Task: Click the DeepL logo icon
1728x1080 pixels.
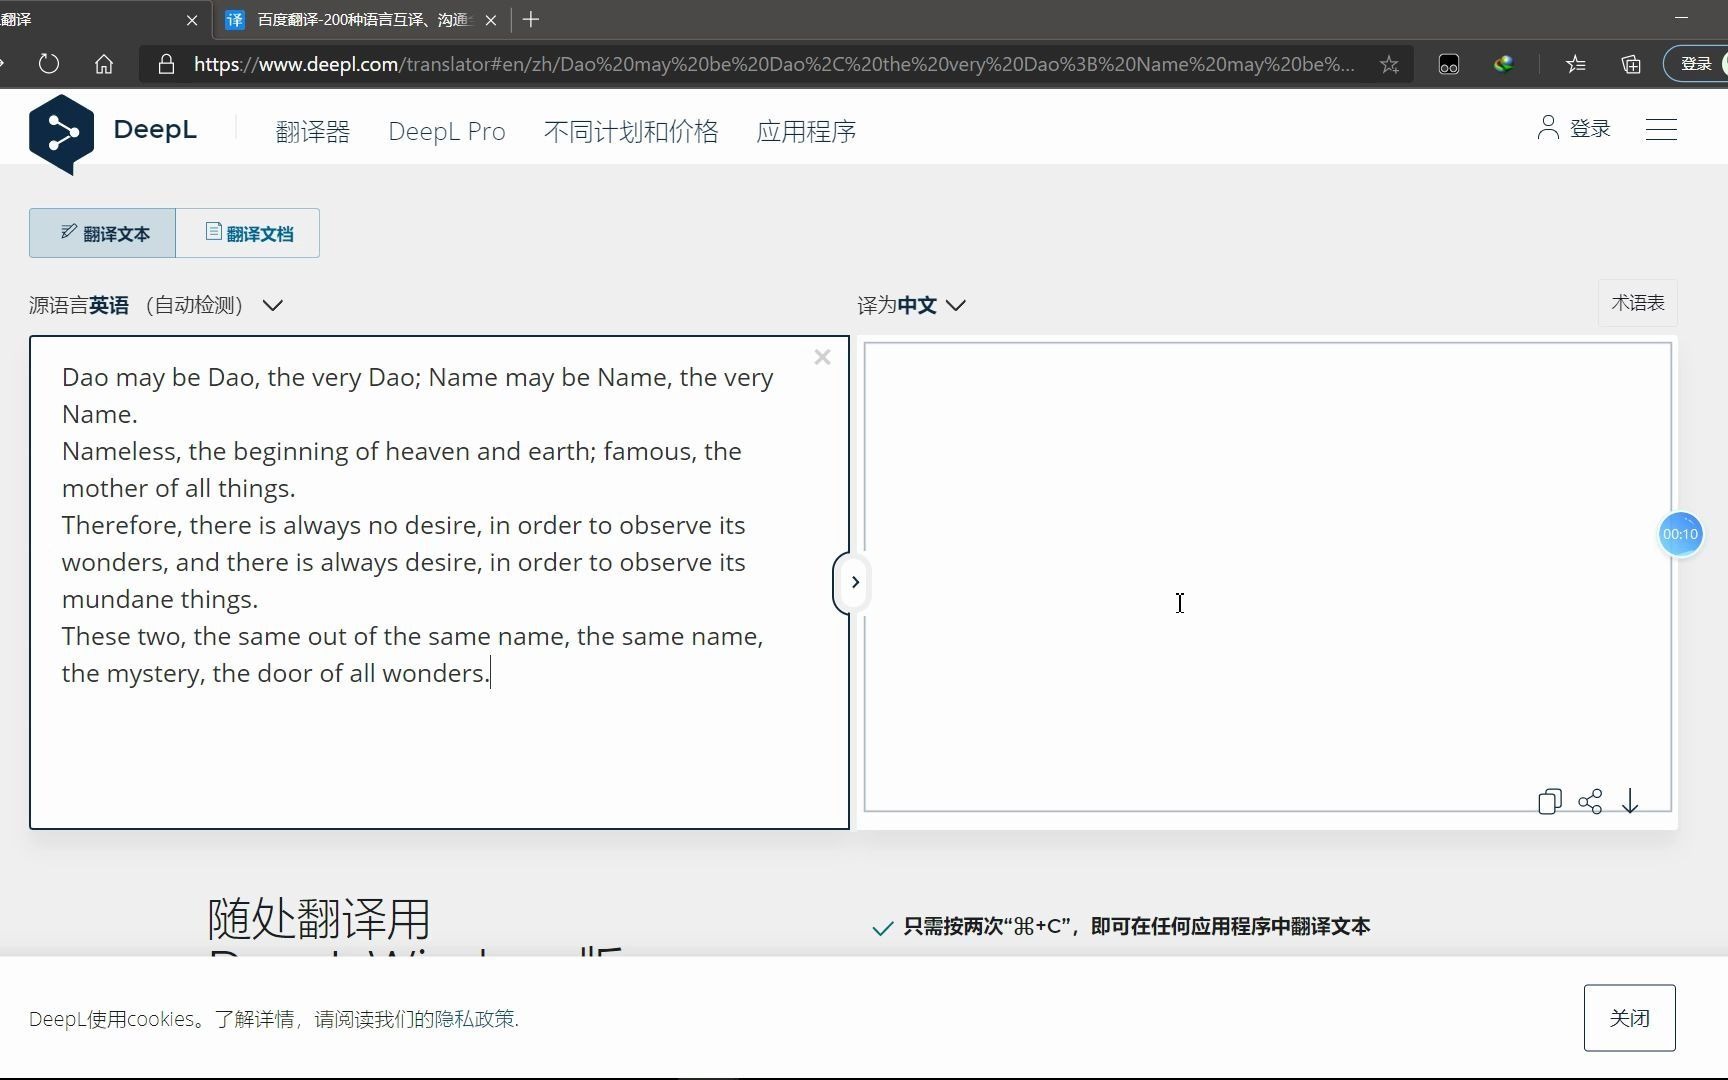Action: click(x=61, y=134)
